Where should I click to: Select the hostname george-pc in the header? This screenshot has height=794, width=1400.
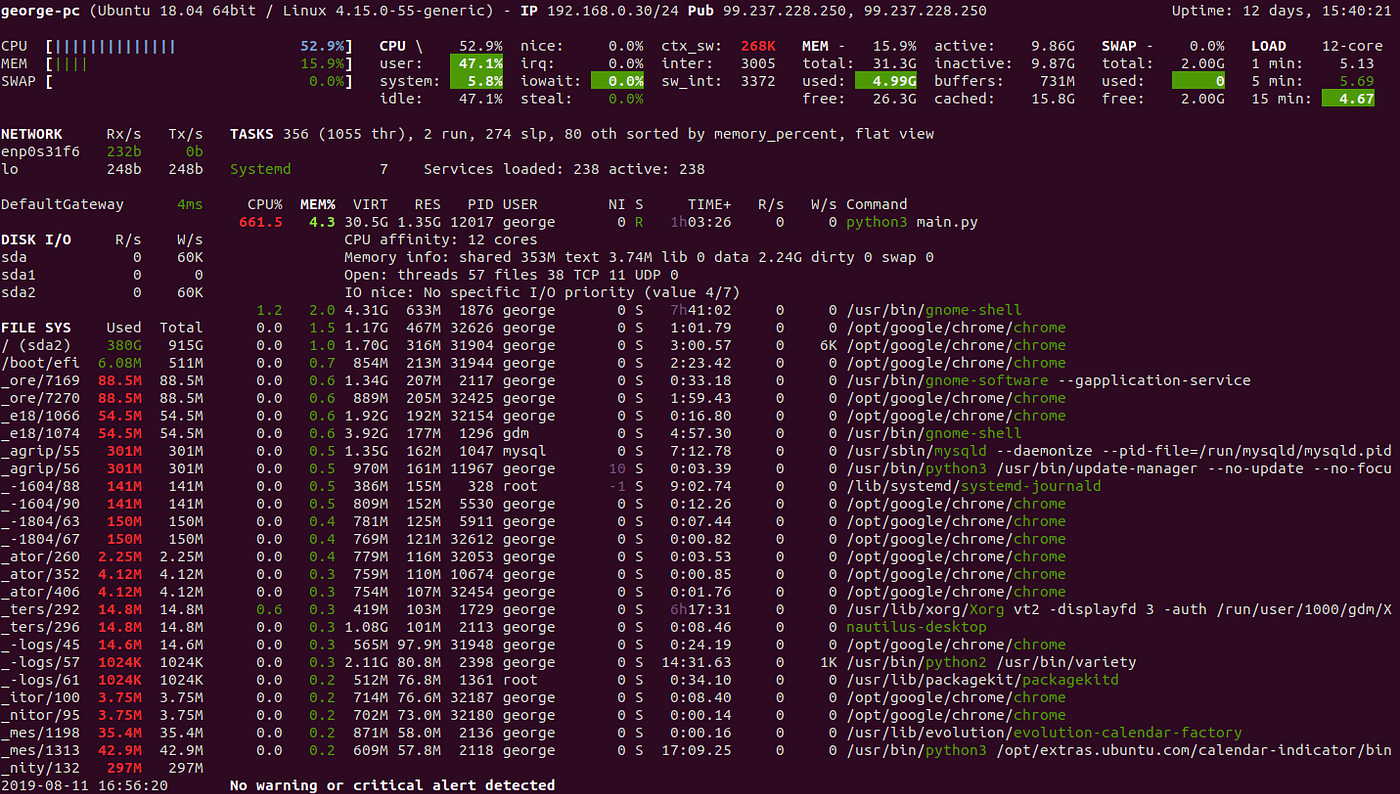[40, 11]
